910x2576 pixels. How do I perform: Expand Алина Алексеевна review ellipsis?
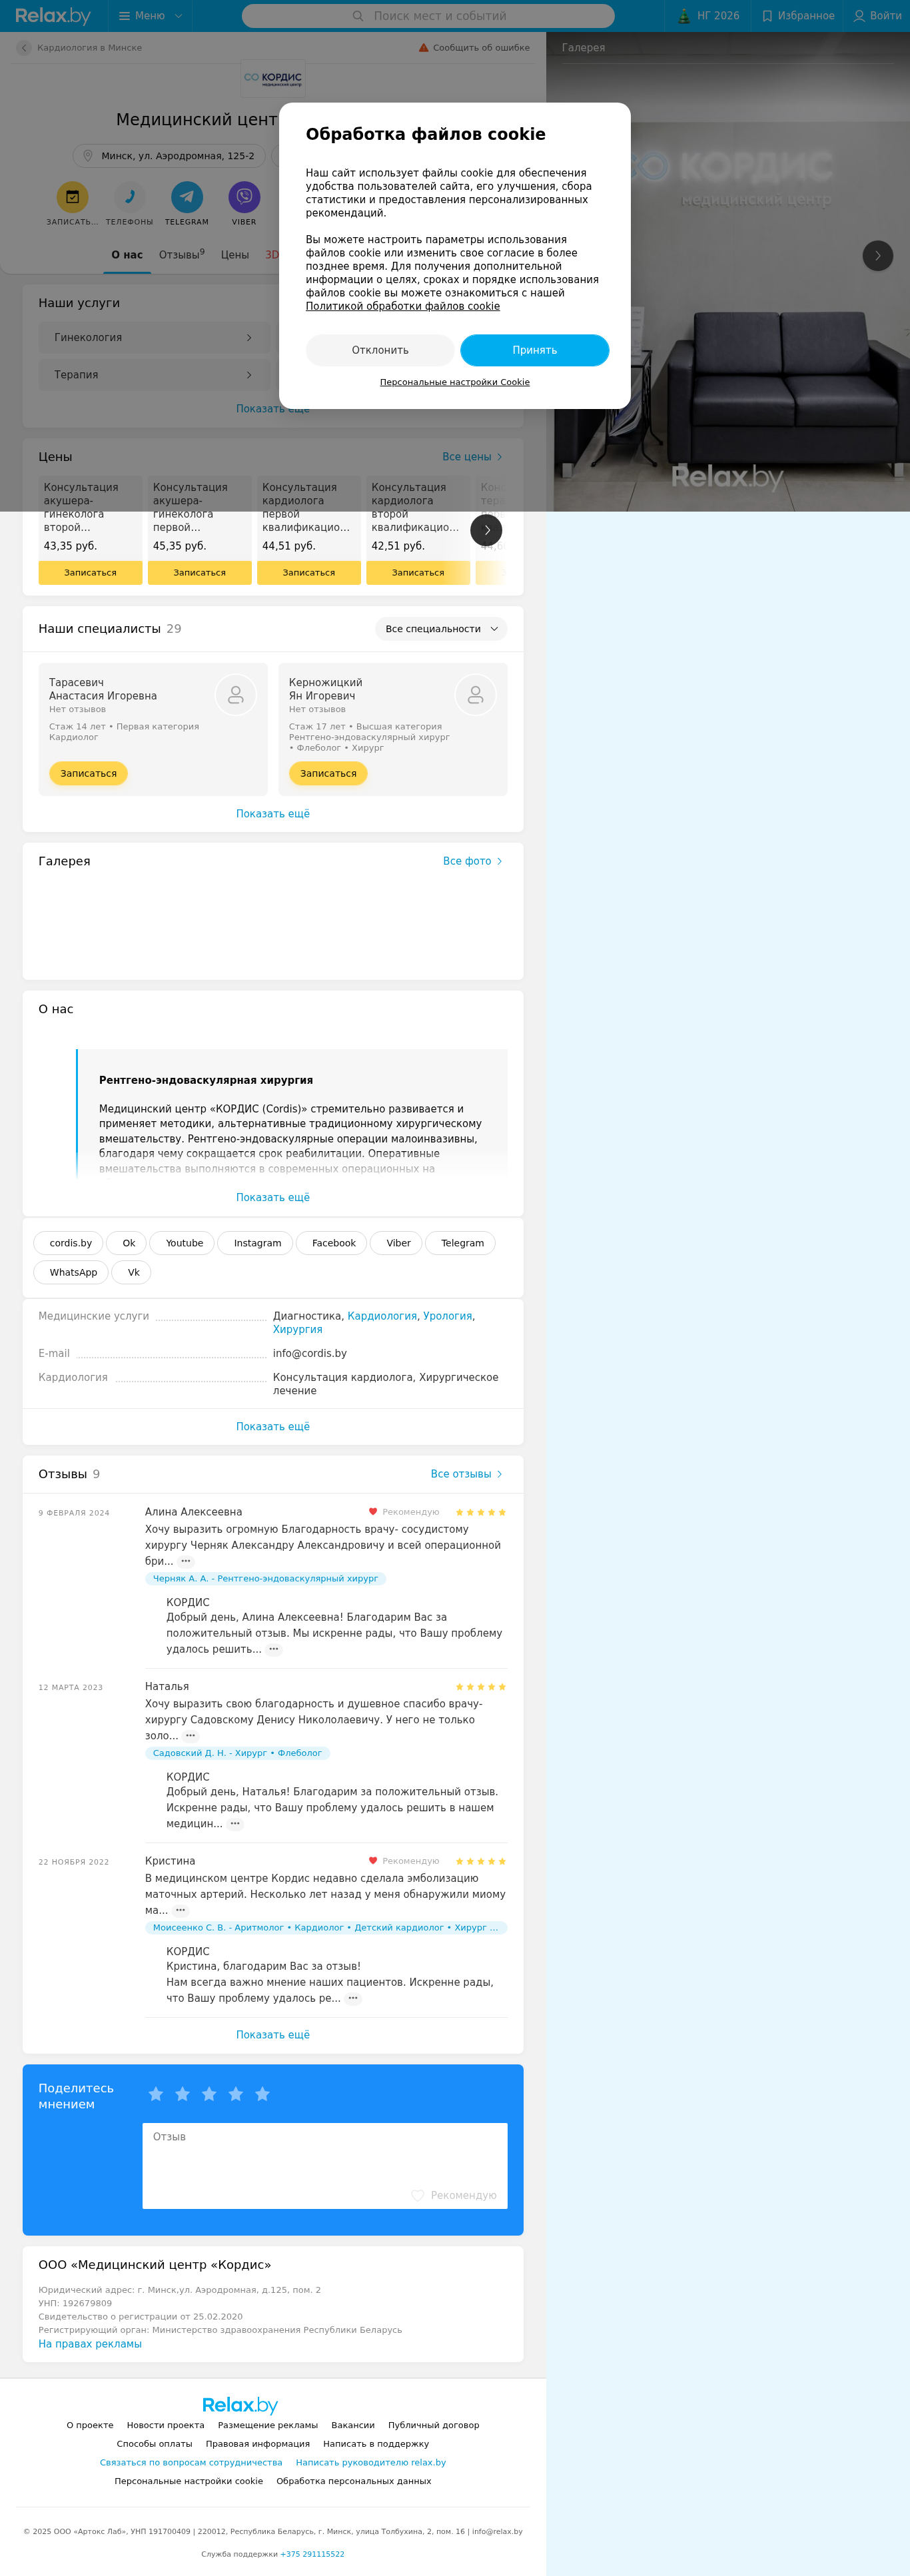[186, 1561]
